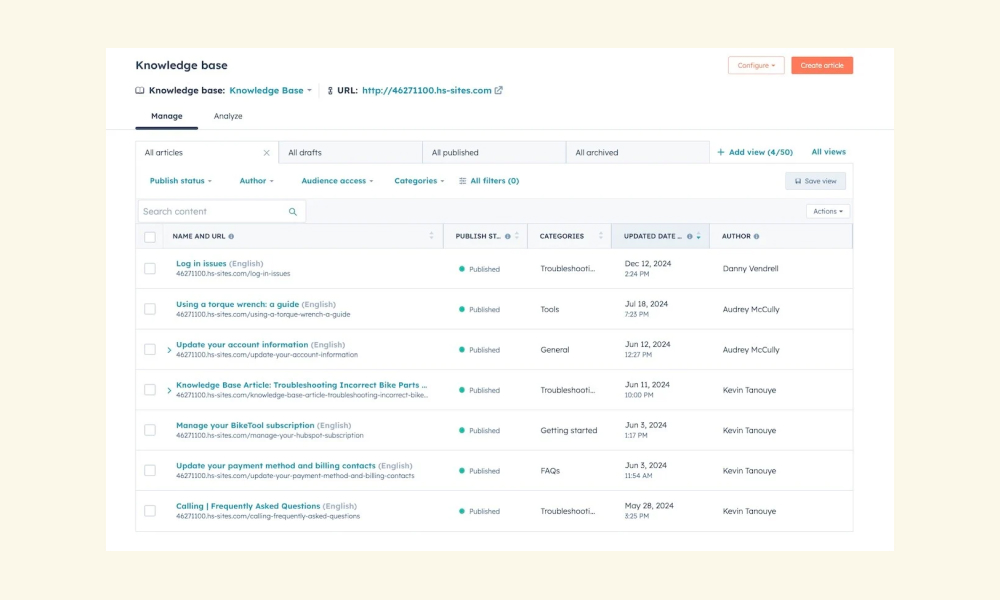Open the Publish status filter
The image size is (1000, 600).
180,181
